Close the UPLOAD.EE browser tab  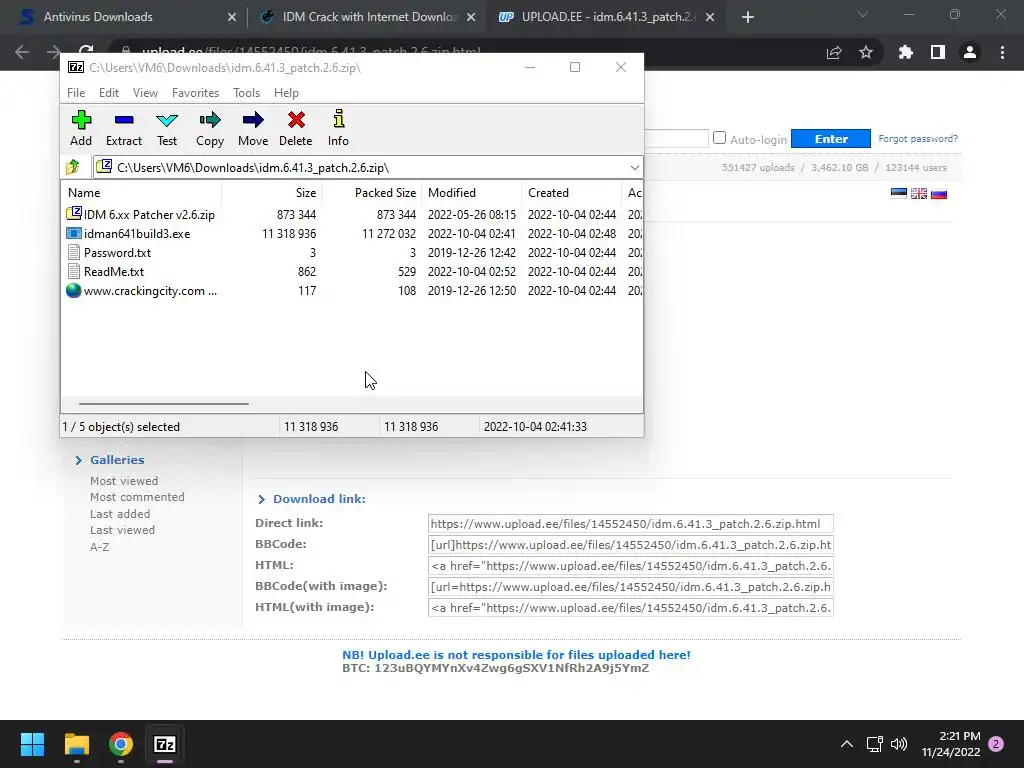[710, 18]
